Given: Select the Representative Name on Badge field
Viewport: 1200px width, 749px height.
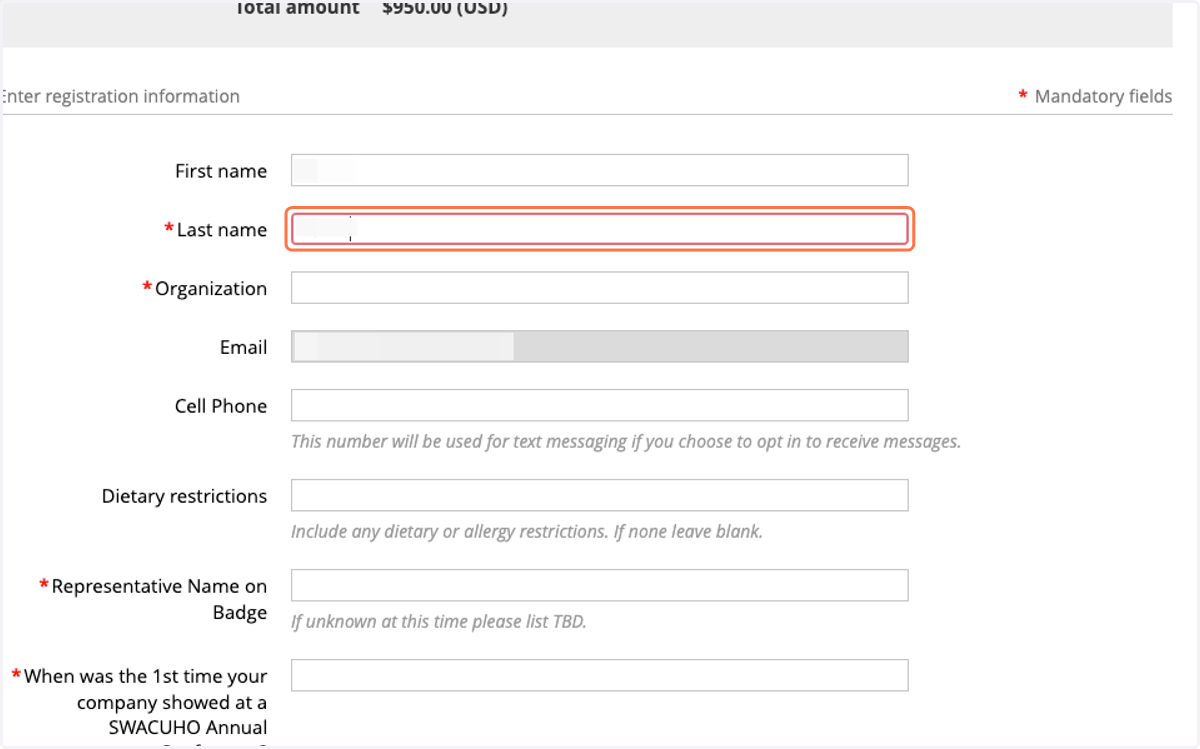Looking at the screenshot, I should (599, 585).
